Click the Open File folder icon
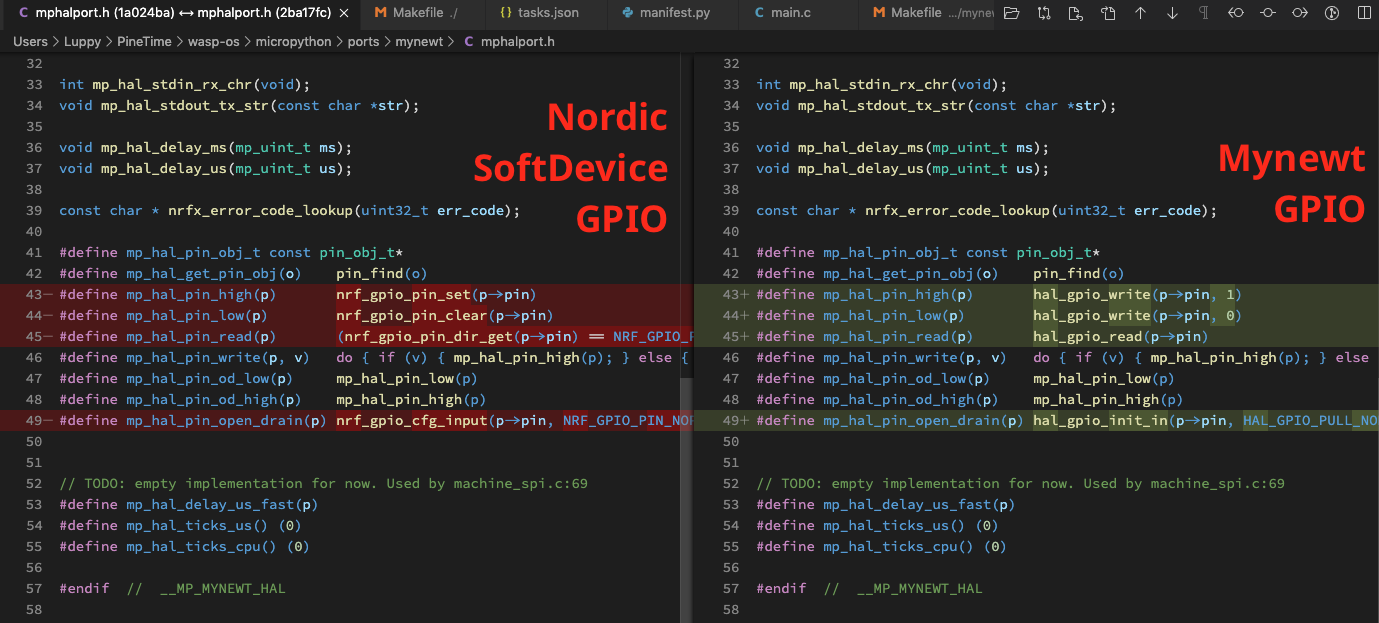1379x623 pixels. click(x=1011, y=14)
